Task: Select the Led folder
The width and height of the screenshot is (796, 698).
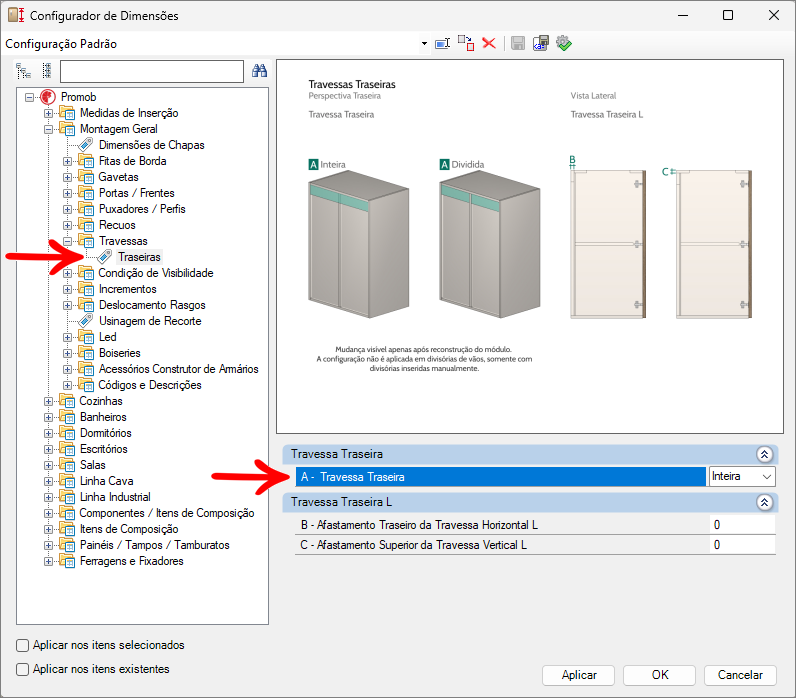Action: click(x=107, y=337)
